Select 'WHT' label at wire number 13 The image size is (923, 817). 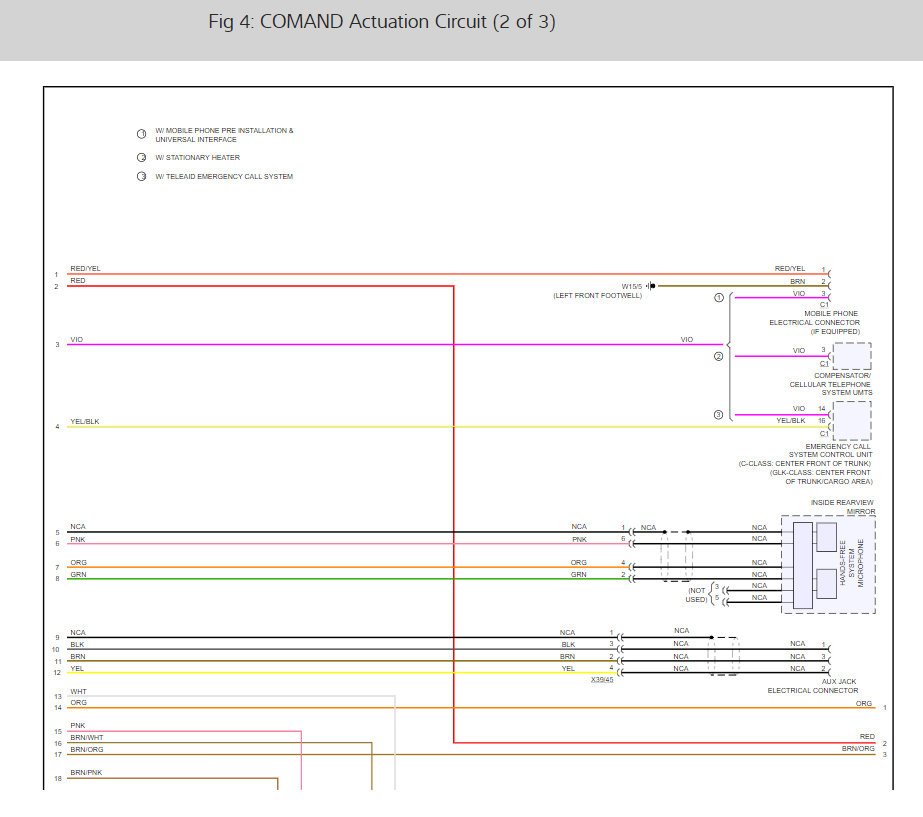(x=78, y=692)
